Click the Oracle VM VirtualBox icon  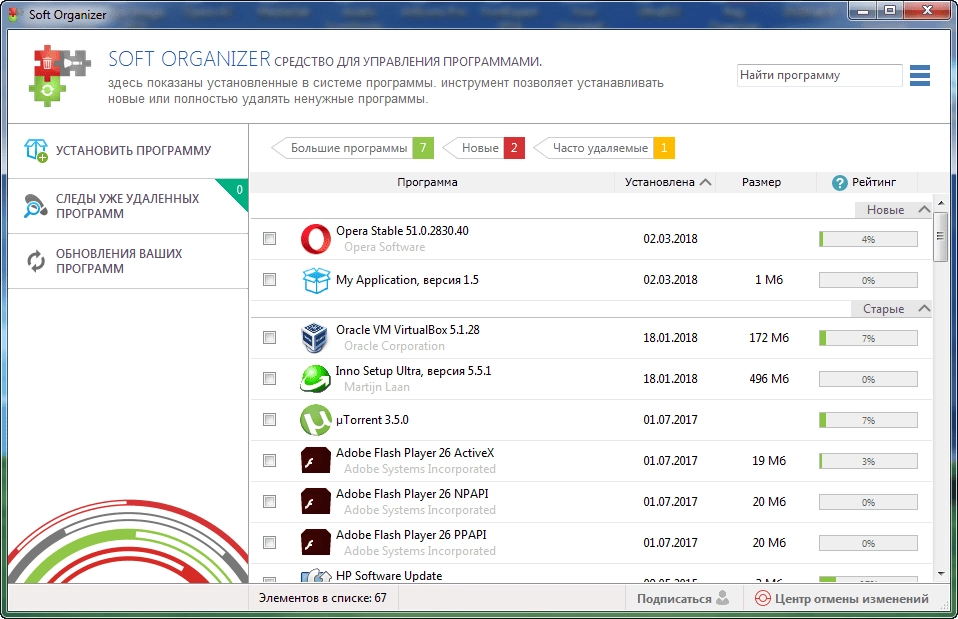[x=315, y=338]
